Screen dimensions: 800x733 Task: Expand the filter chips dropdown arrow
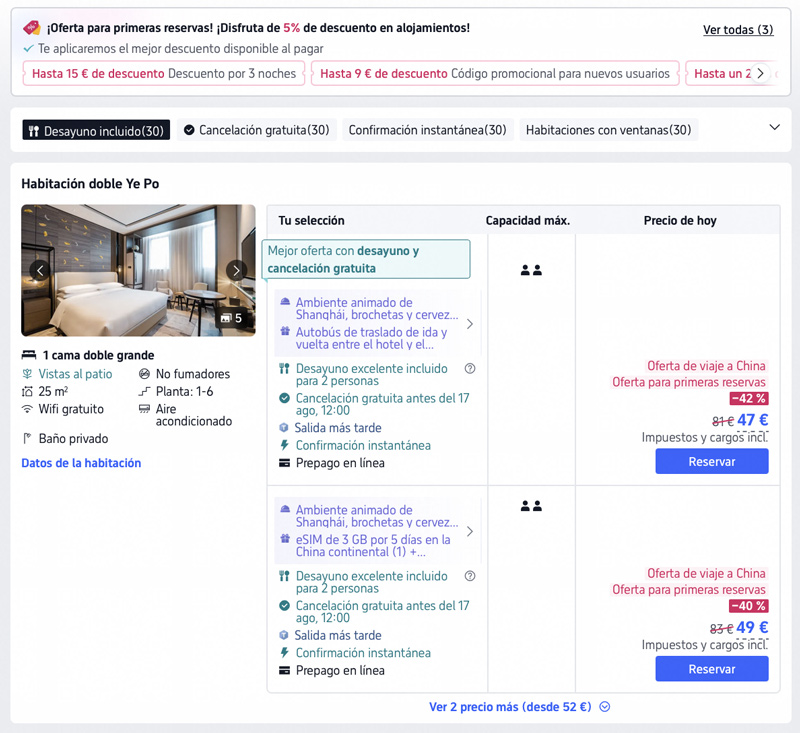coord(774,128)
